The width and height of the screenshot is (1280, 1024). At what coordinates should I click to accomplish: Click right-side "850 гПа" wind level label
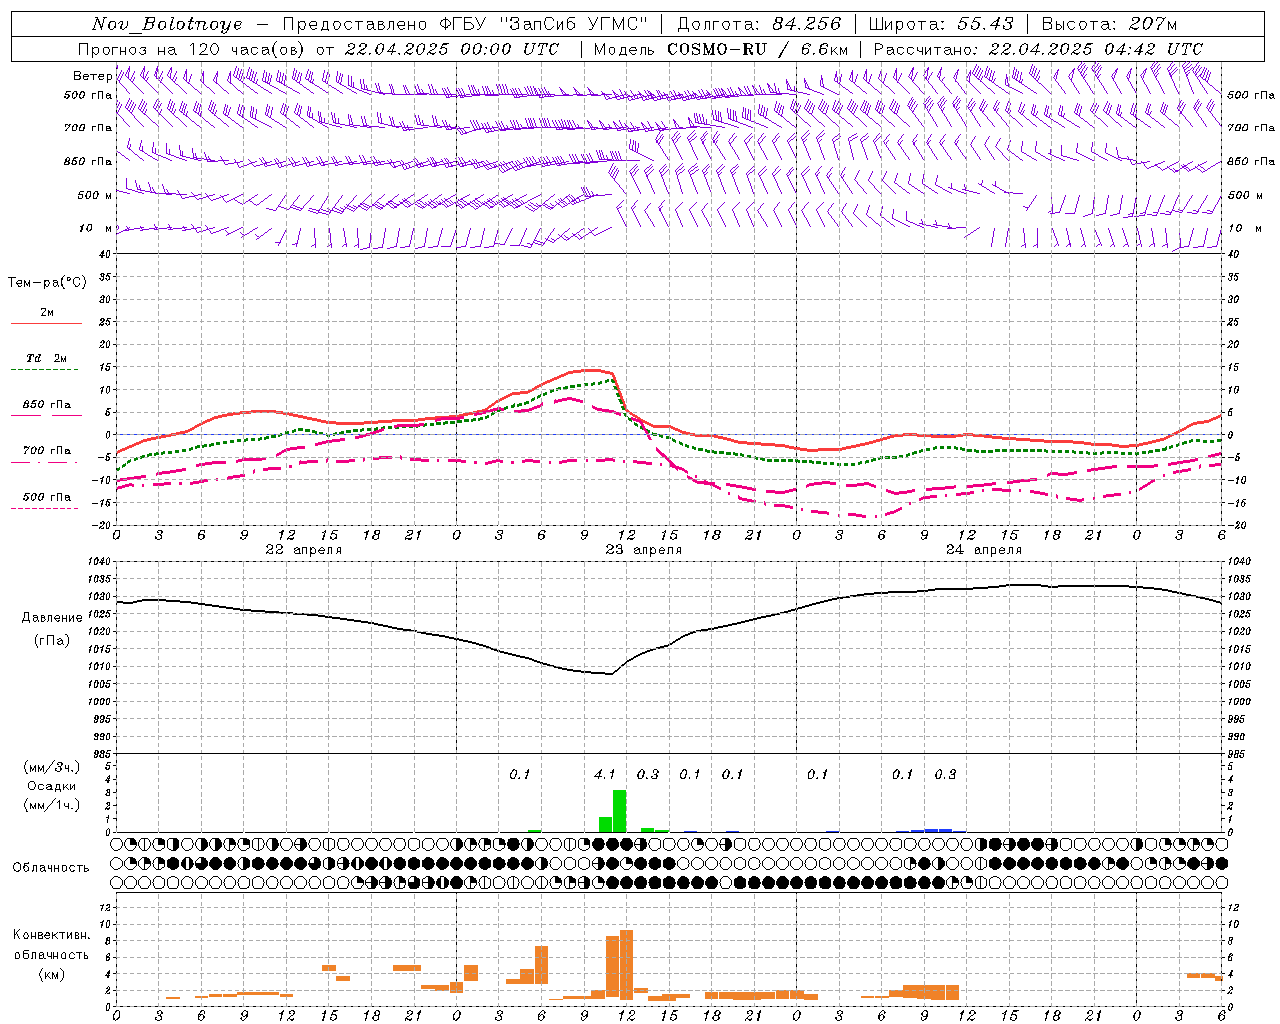[1251, 161]
